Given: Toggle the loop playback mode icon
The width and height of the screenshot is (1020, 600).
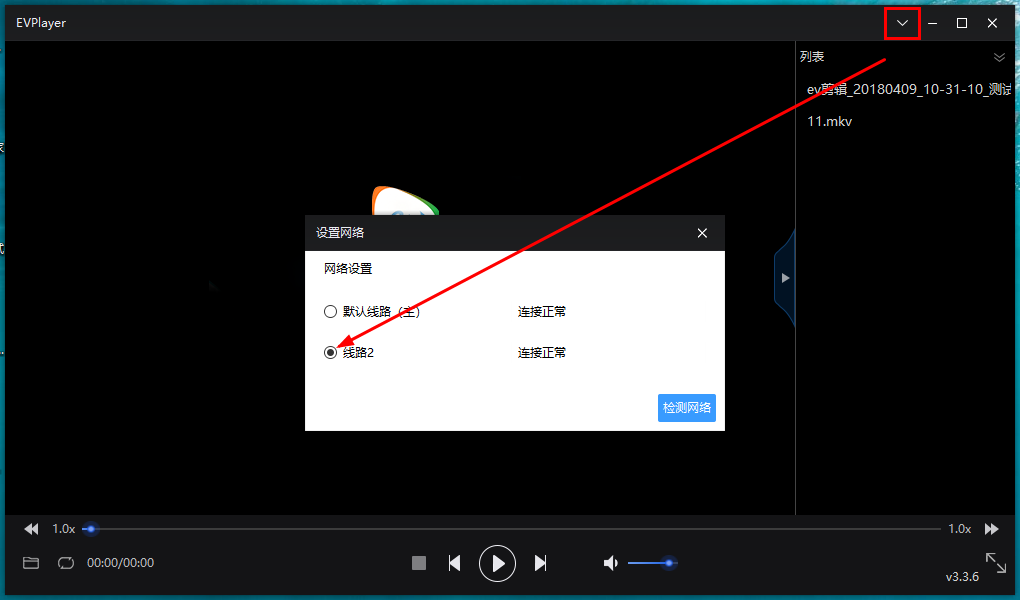Looking at the screenshot, I should [x=66, y=563].
